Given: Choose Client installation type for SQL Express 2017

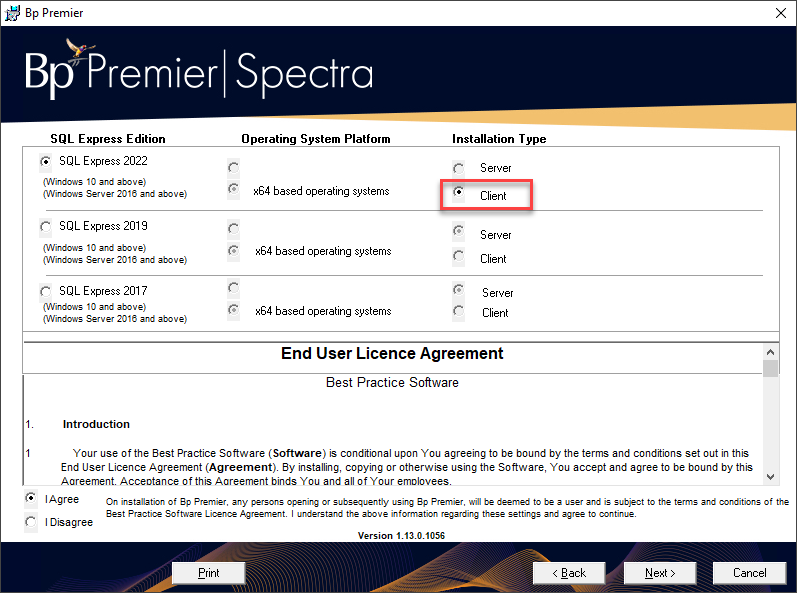Looking at the screenshot, I should [x=458, y=310].
